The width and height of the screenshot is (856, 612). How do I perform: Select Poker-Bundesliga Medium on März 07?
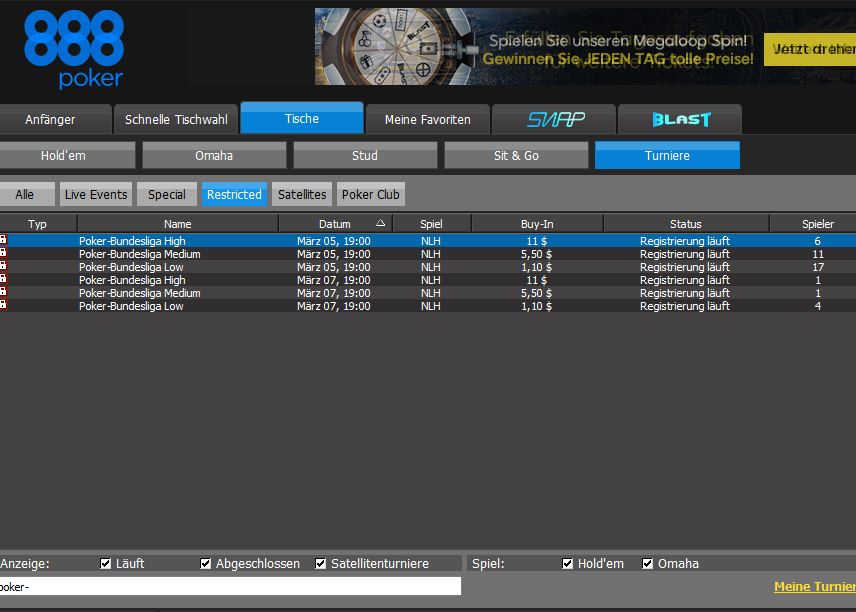[428, 293]
